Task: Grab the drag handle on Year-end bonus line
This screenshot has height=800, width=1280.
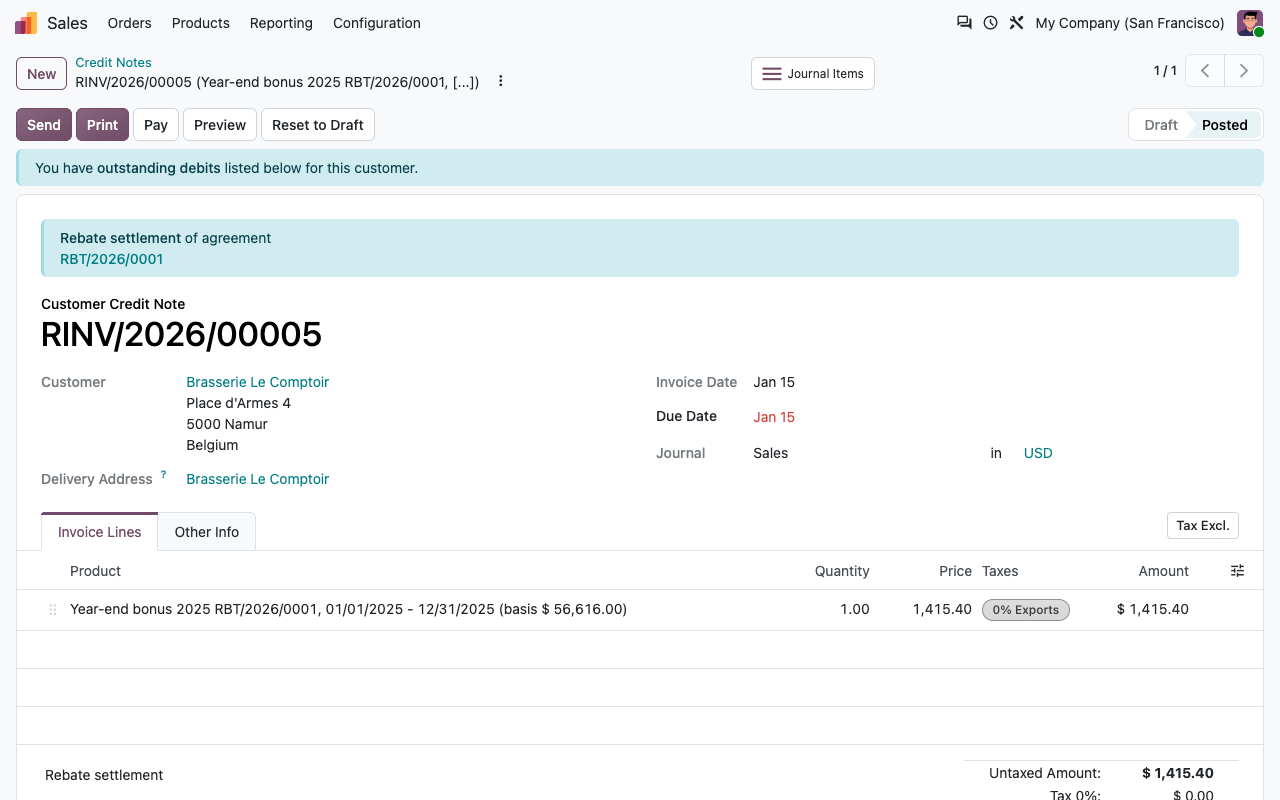Action: 53,610
